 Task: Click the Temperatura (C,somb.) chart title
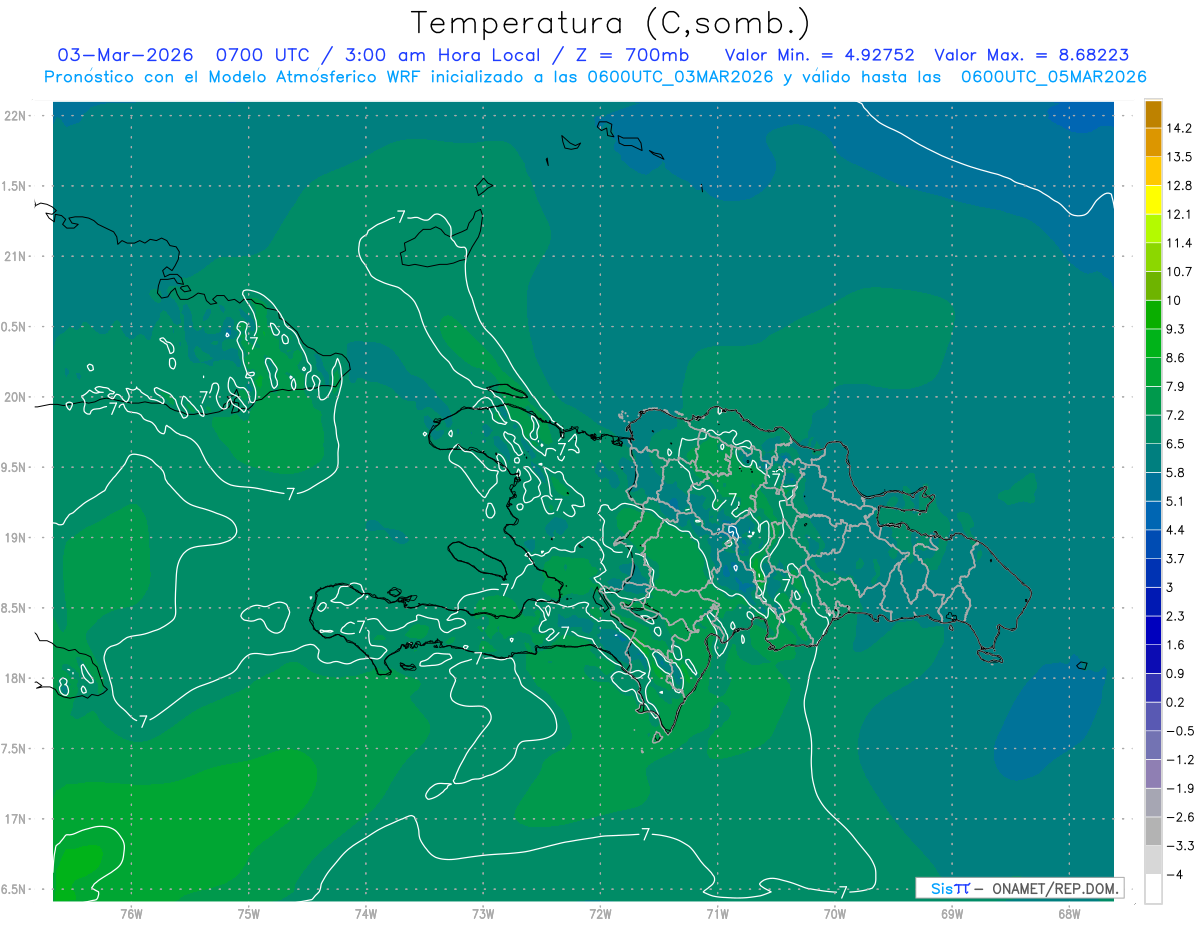610,23
